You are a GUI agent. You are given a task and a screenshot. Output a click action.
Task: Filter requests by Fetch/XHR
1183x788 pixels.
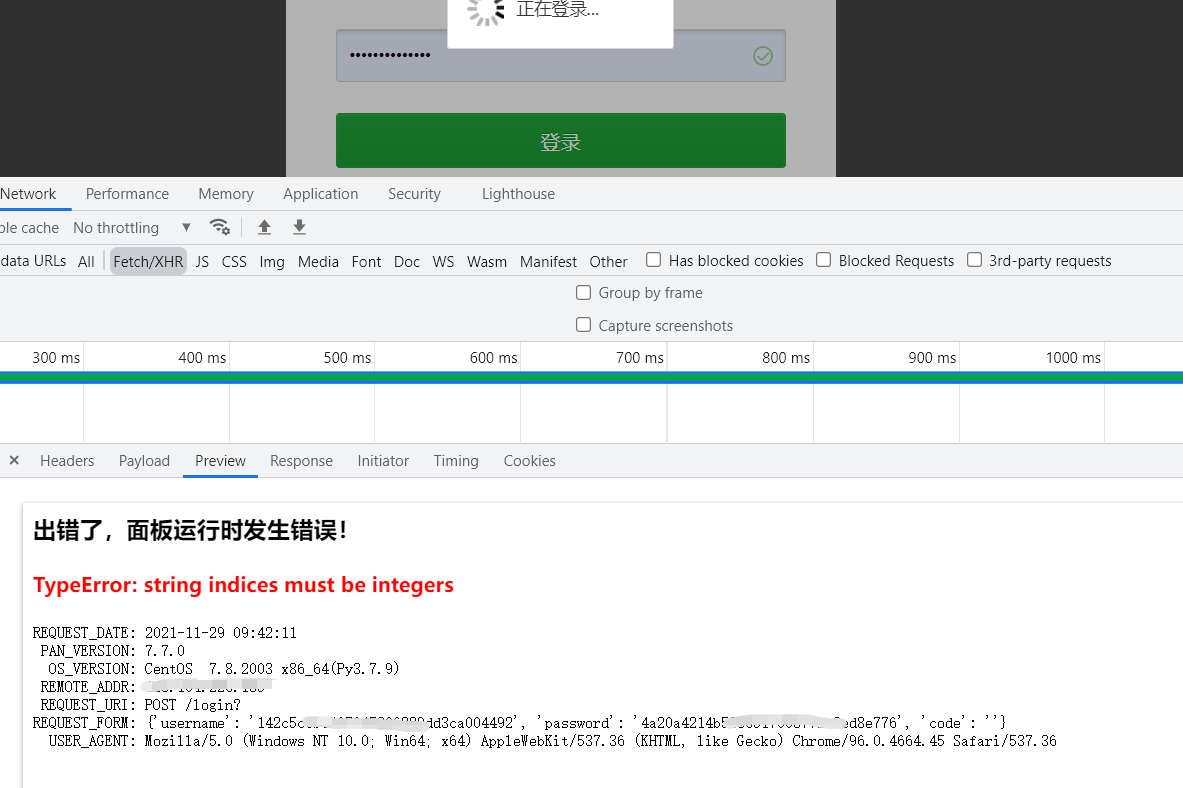click(148, 261)
